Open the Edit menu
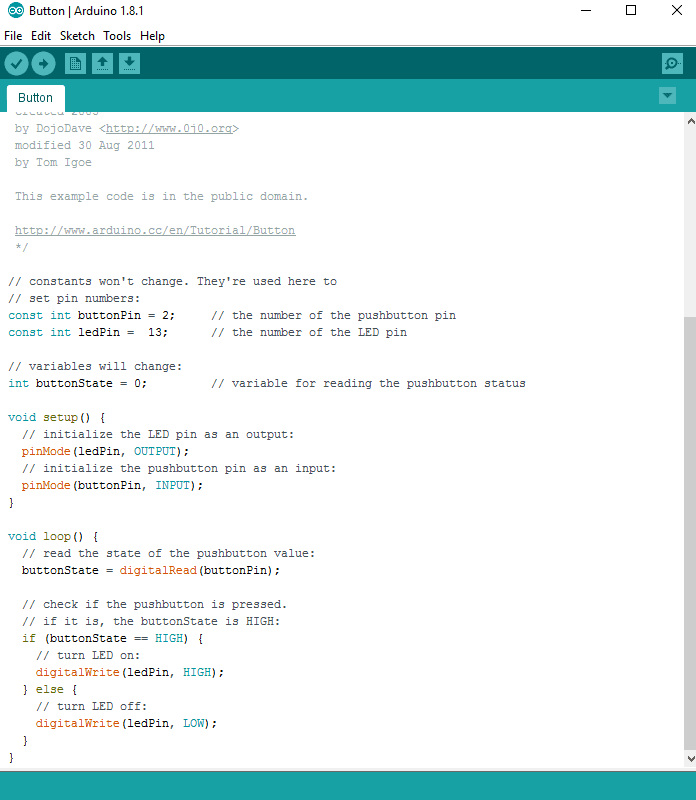This screenshot has width=696, height=800. click(x=41, y=36)
